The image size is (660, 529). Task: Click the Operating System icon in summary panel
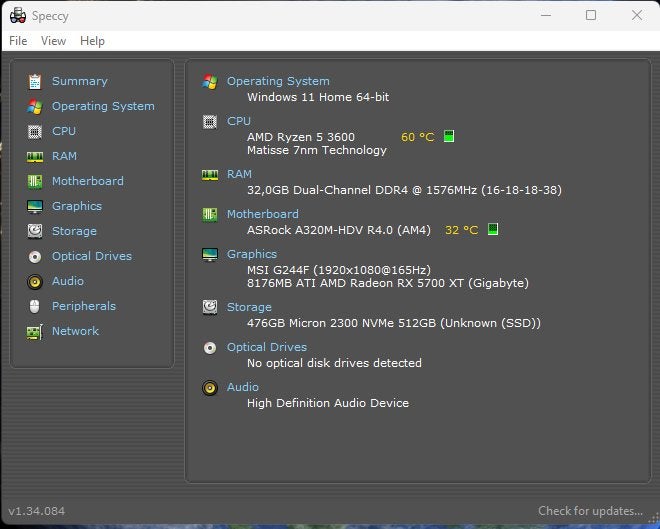pyautogui.click(x=210, y=82)
